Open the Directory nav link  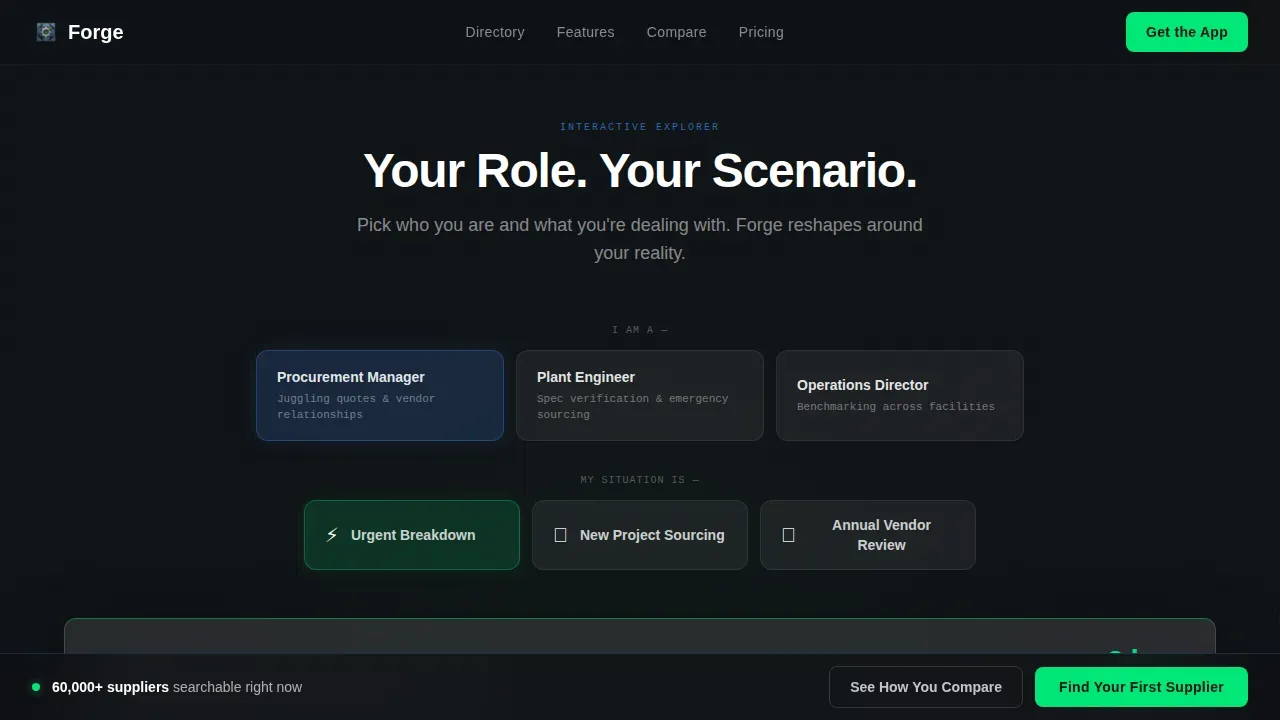click(495, 32)
